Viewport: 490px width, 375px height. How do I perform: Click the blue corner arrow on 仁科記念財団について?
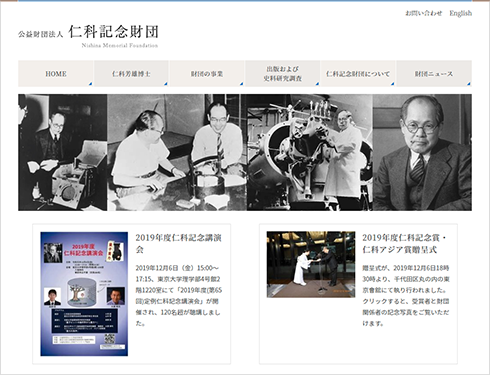click(x=393, y=84)
